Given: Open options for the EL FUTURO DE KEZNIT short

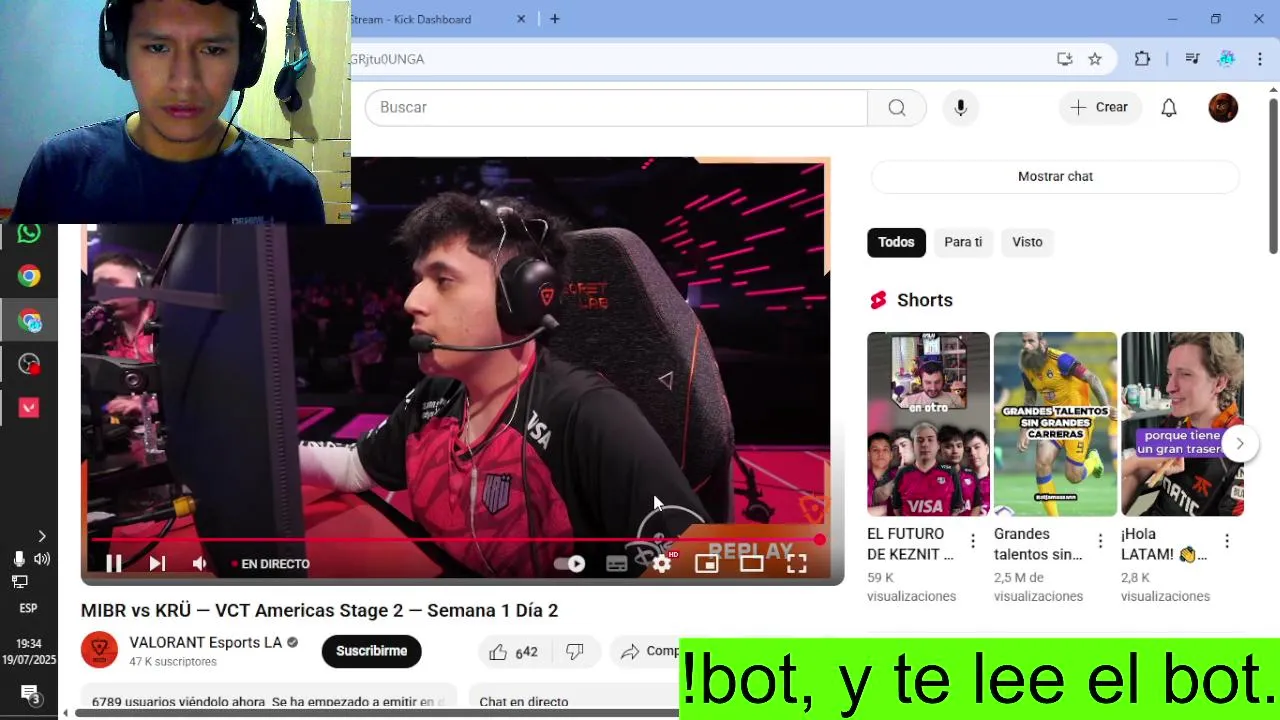Looking at the screenshot, I should tap(973, 542).
